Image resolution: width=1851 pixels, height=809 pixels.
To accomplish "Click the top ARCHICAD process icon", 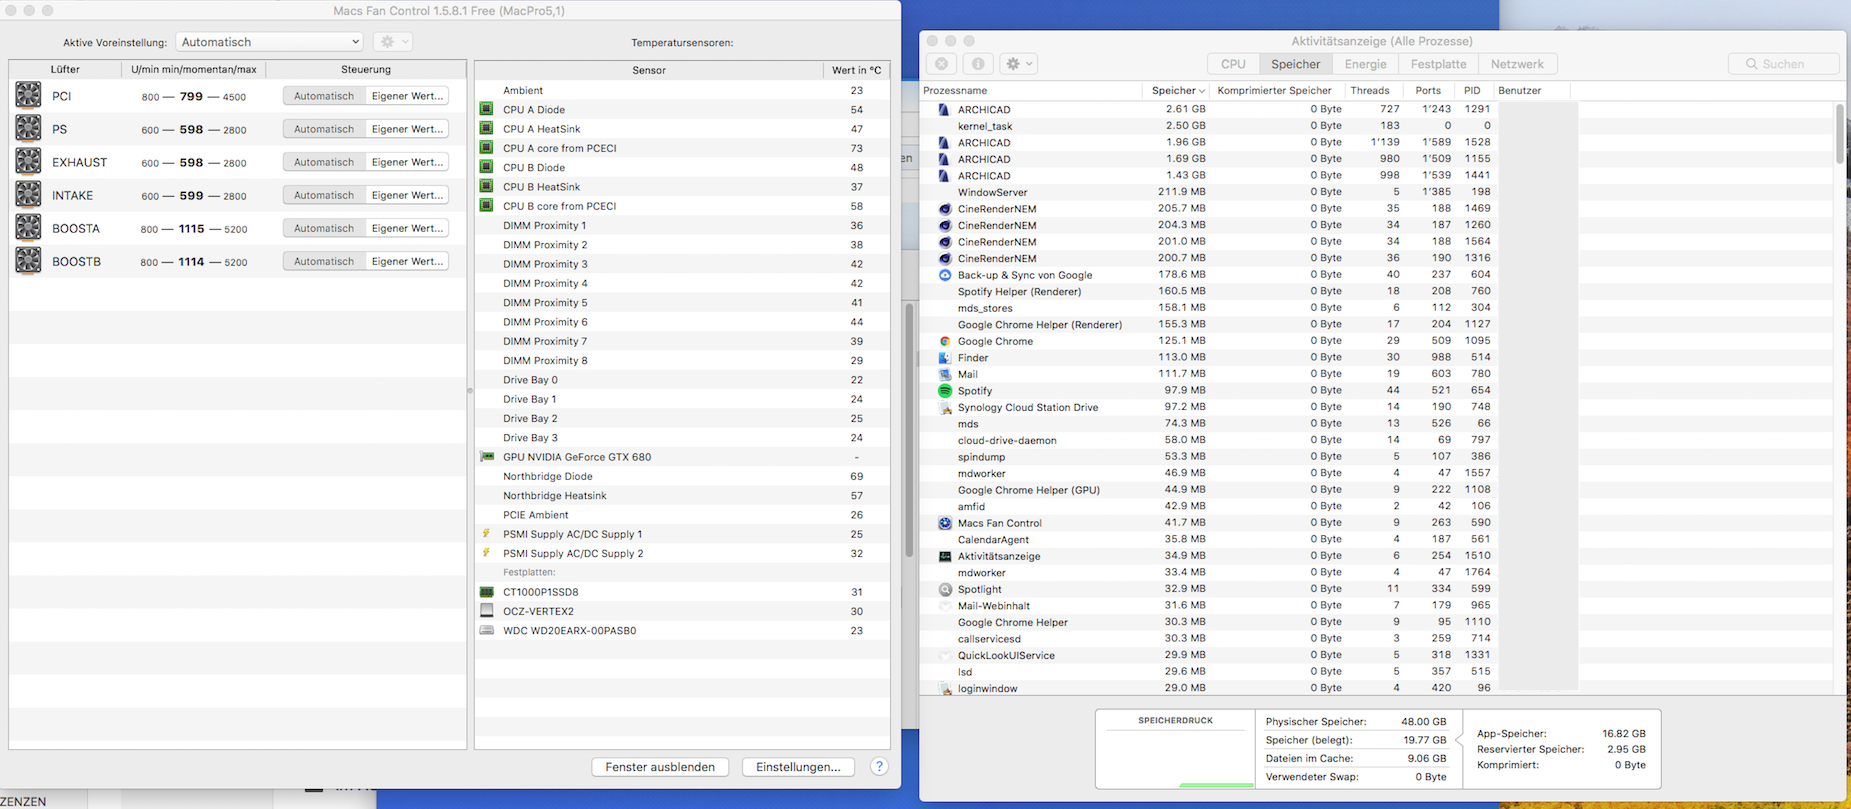I will click(x=944, y=109).
